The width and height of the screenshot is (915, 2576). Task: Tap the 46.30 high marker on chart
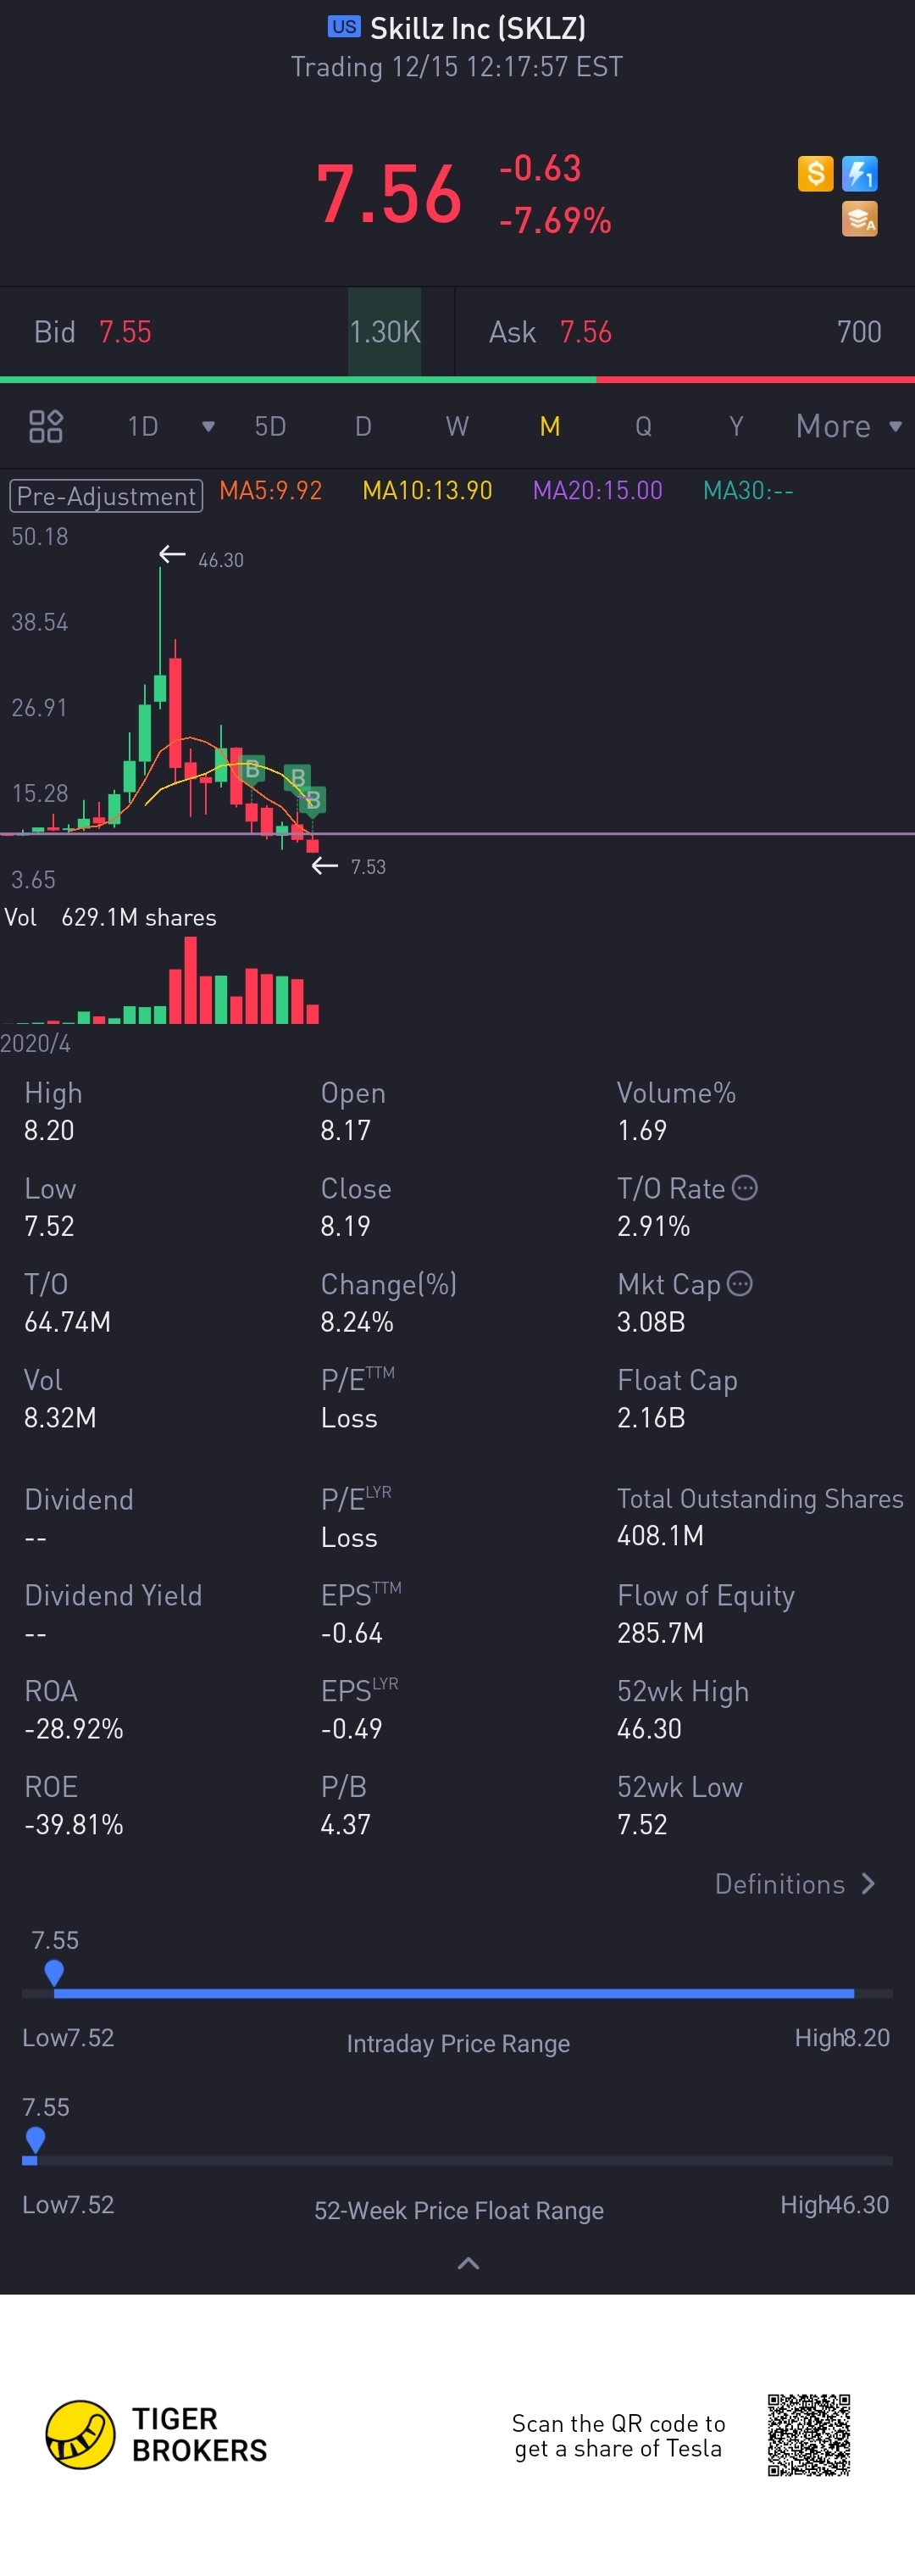click(202, 558)
